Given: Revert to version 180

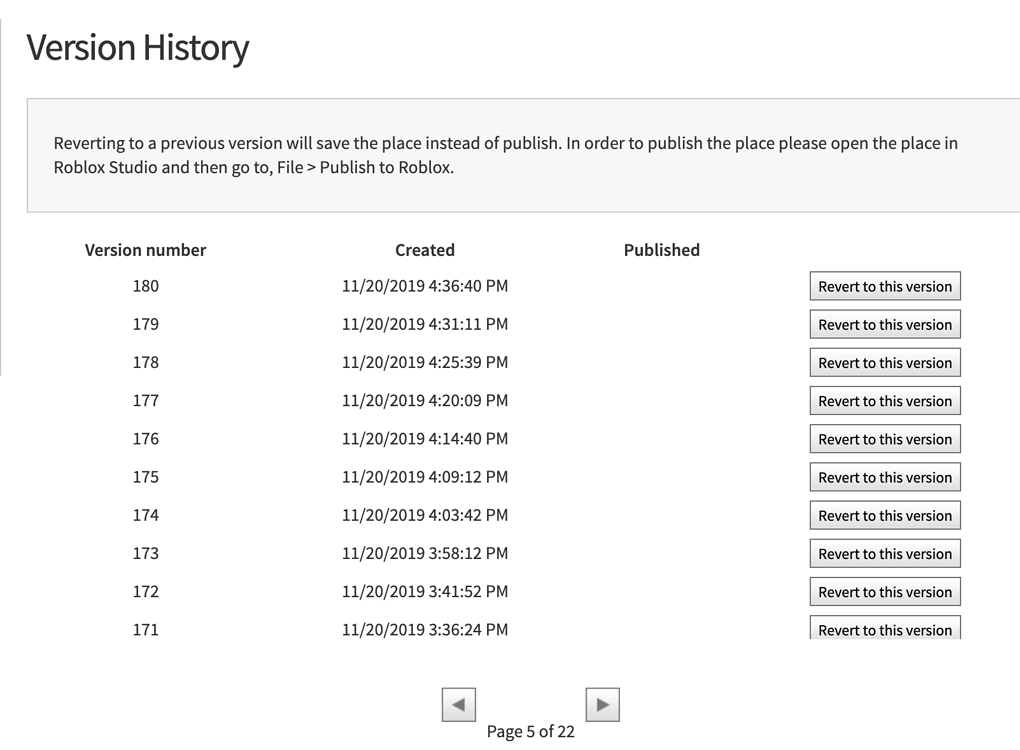Looking at the screenshot, I should [x=885, y=286].
